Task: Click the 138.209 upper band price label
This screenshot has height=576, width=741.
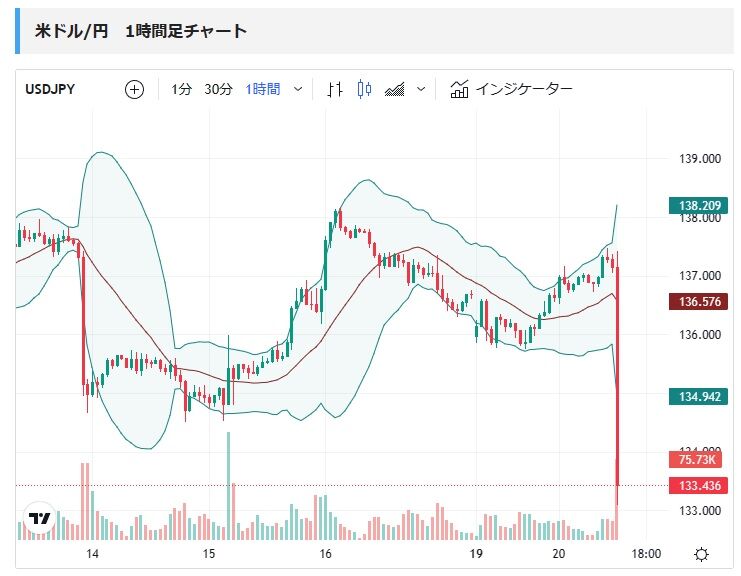Action: point(700,207)
